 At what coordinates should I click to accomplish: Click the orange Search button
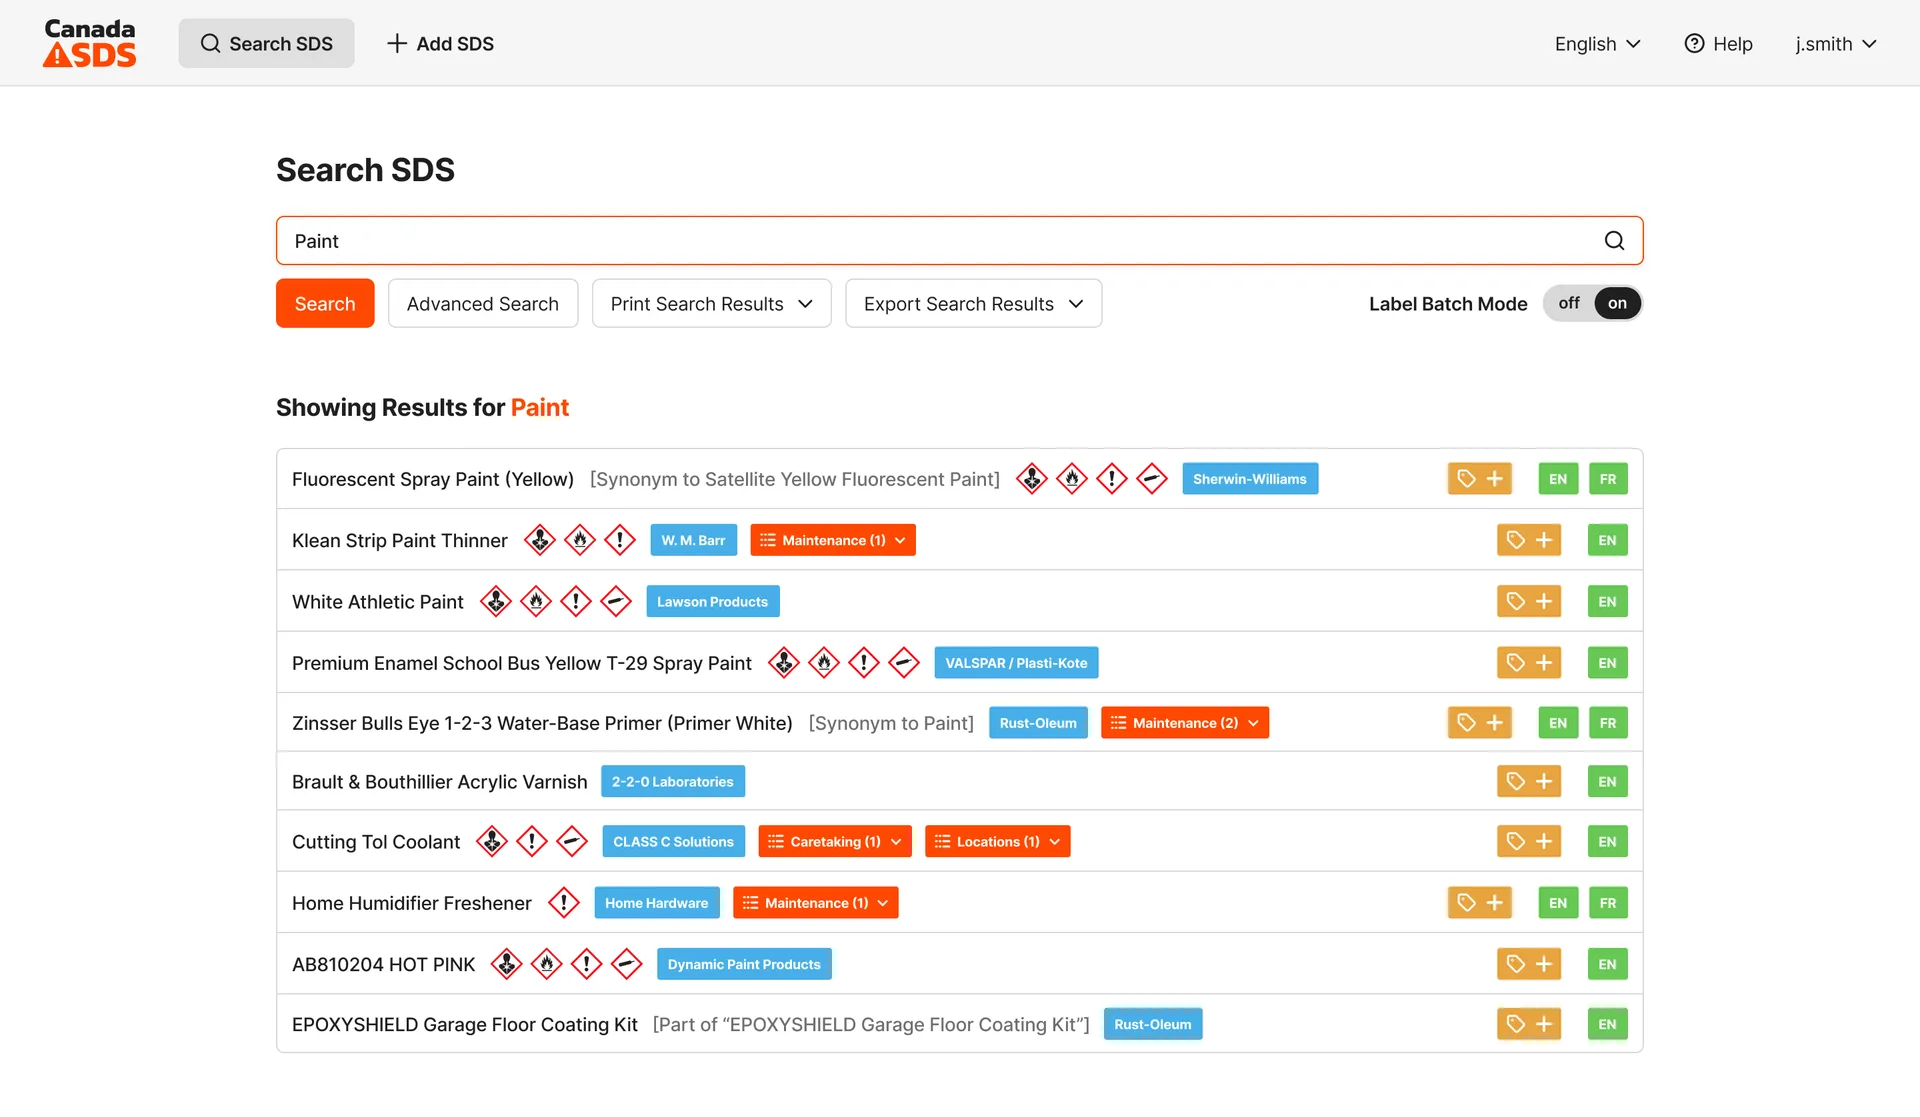coord(325,303)
